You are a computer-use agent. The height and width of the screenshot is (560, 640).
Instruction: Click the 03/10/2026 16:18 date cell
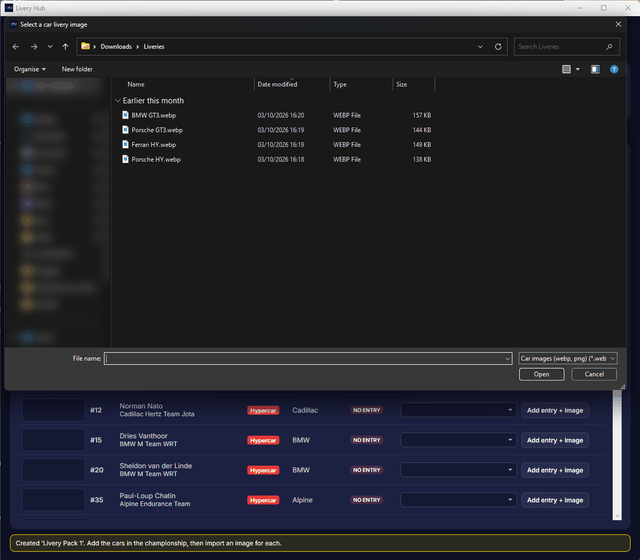click(x=281, y=160)
